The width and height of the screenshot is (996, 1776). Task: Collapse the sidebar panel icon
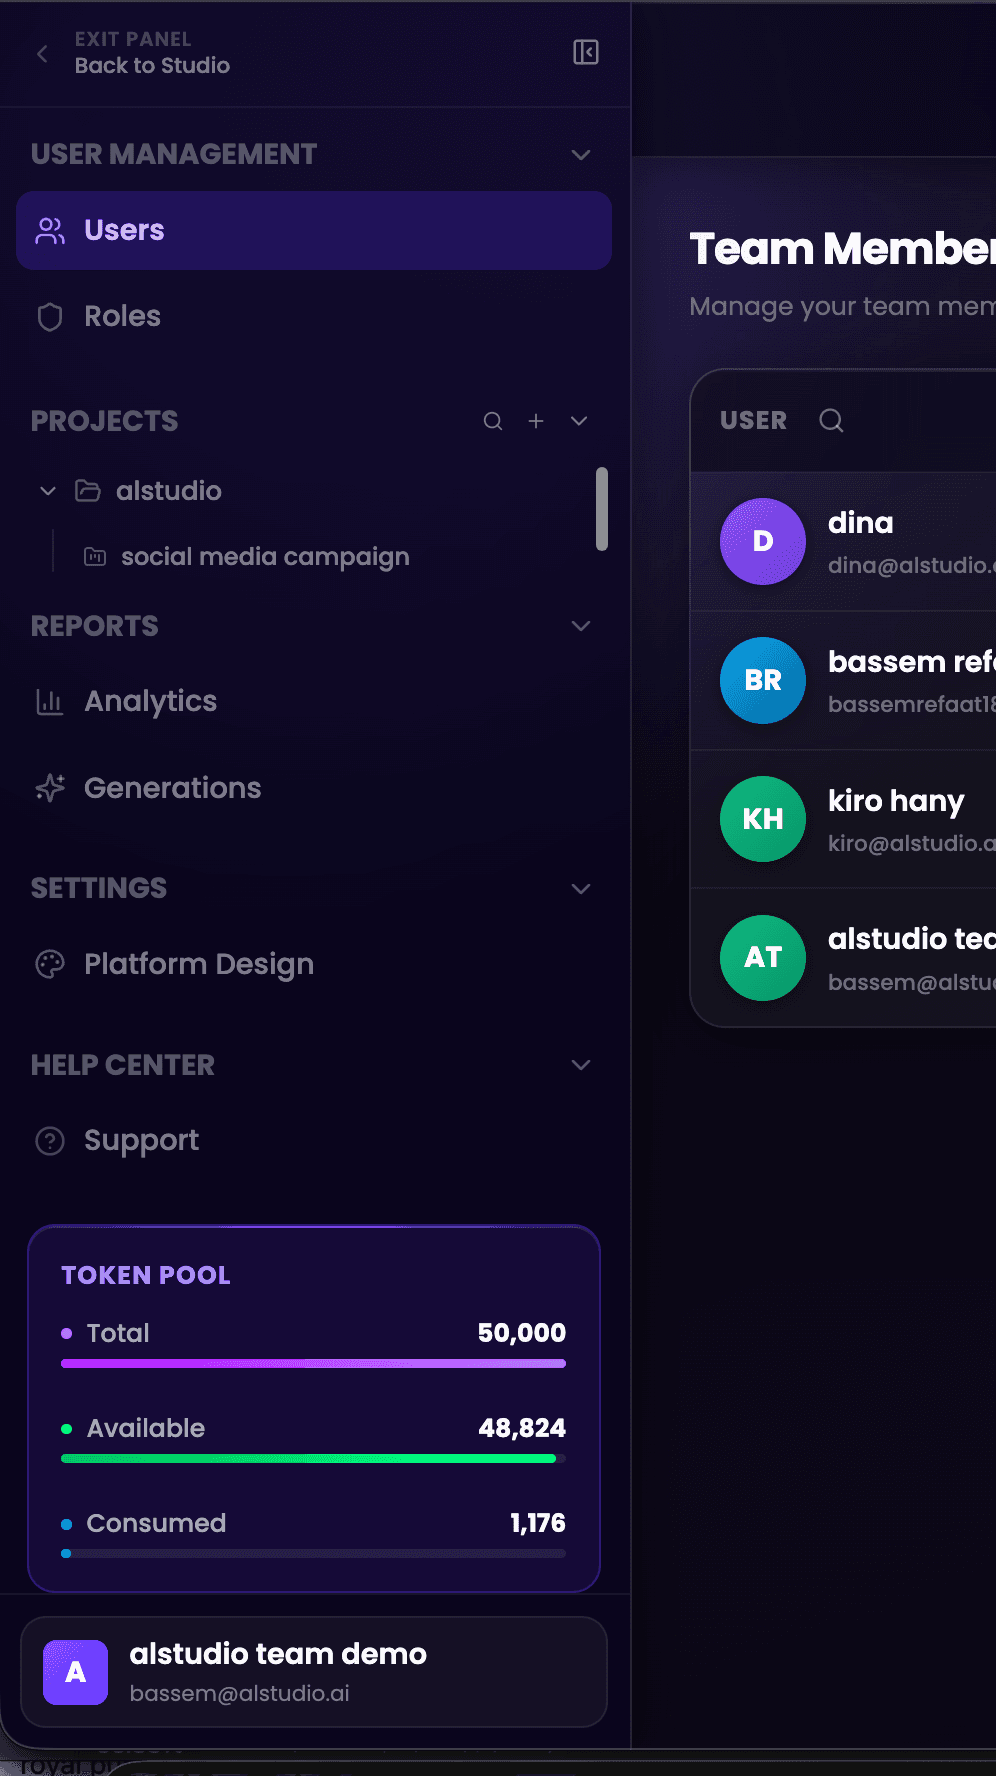point(586,52)
